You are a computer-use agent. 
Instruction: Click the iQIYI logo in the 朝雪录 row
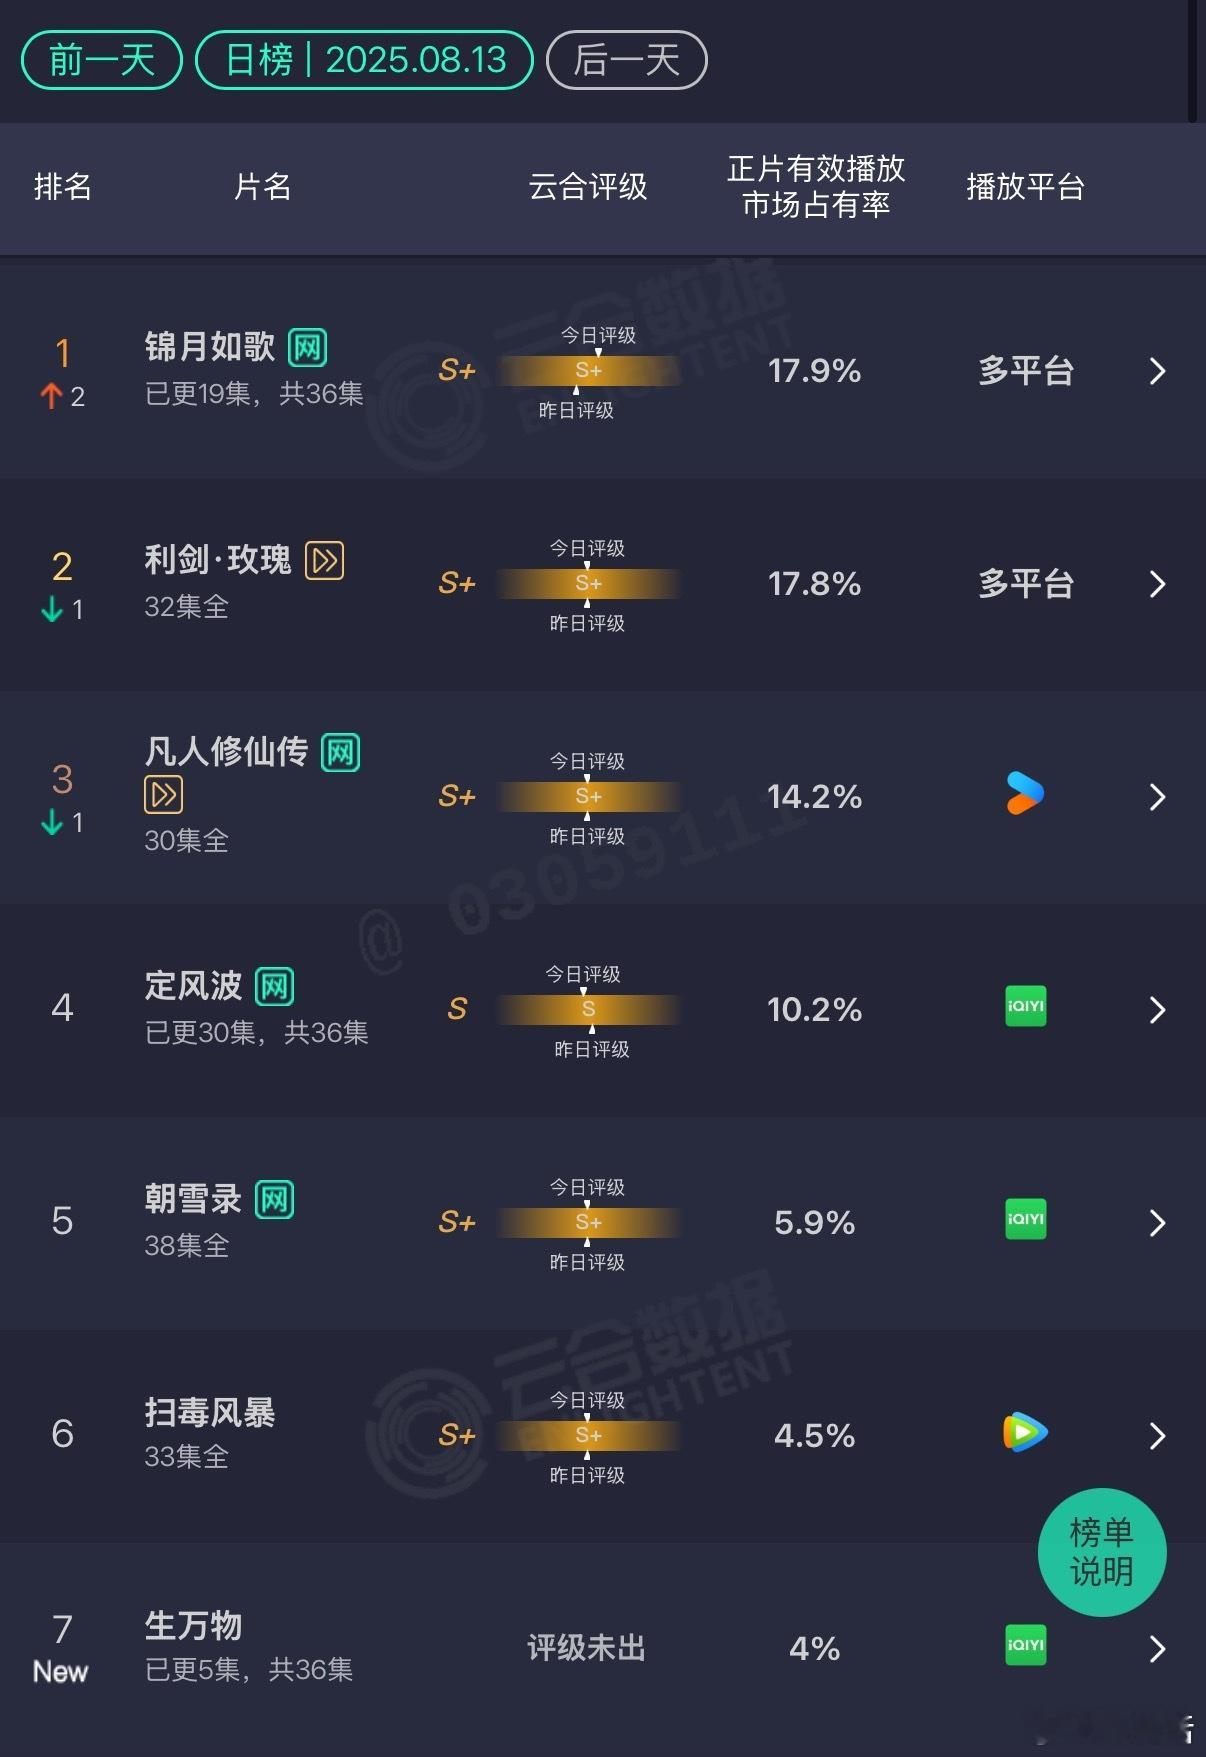click(1025, 1219)
